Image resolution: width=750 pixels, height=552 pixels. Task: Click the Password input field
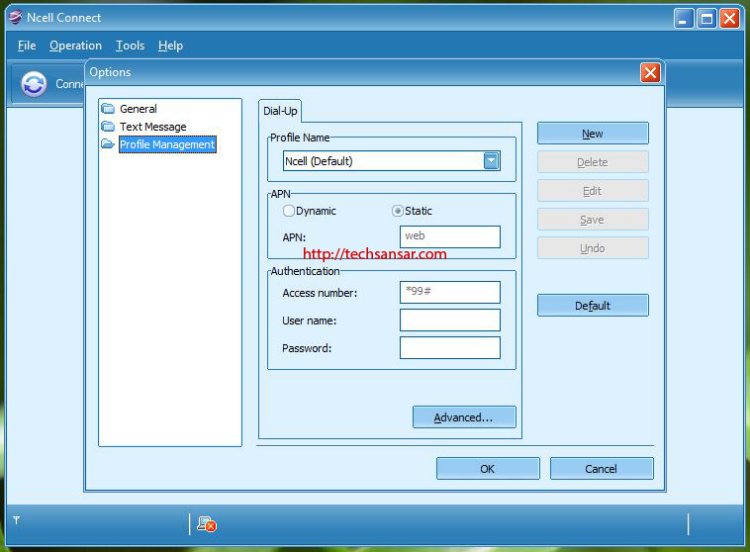(x=450, y=347)
